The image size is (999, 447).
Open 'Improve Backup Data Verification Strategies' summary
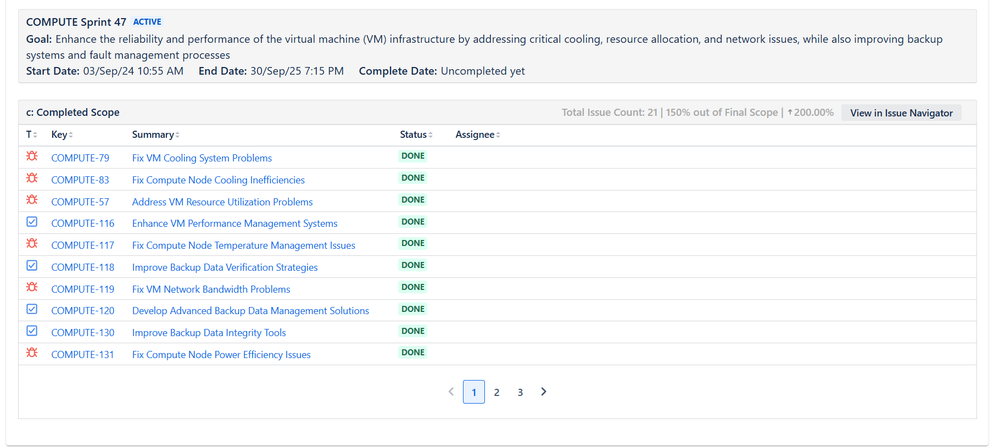point(225,267)
